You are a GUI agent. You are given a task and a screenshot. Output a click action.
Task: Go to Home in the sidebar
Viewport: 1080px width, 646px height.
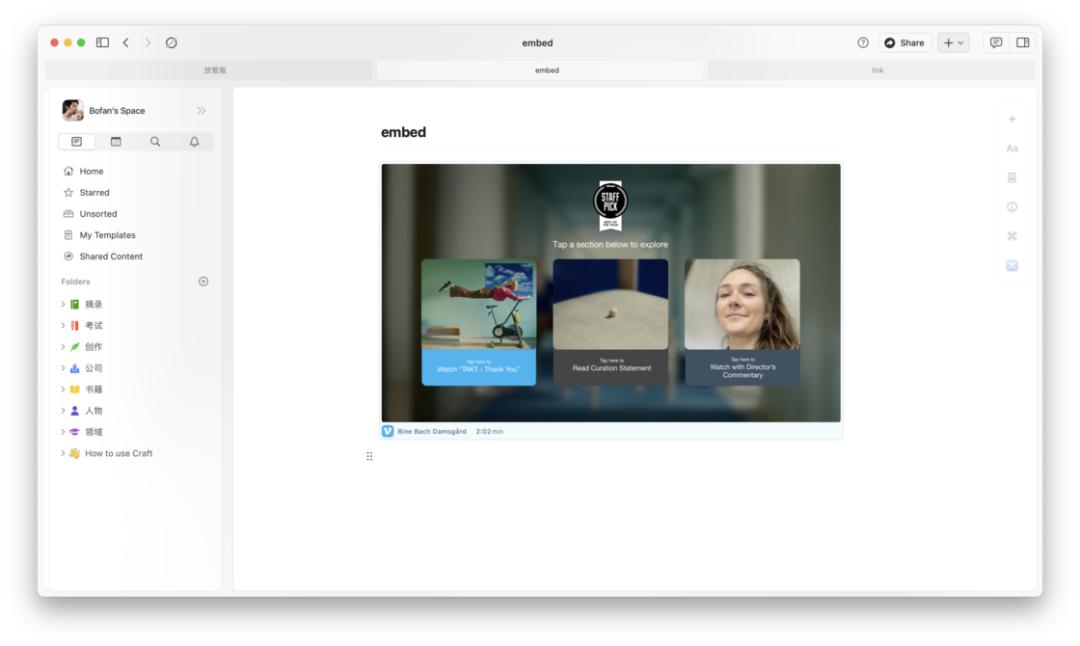pyautogui.click(x=91, y=171)
